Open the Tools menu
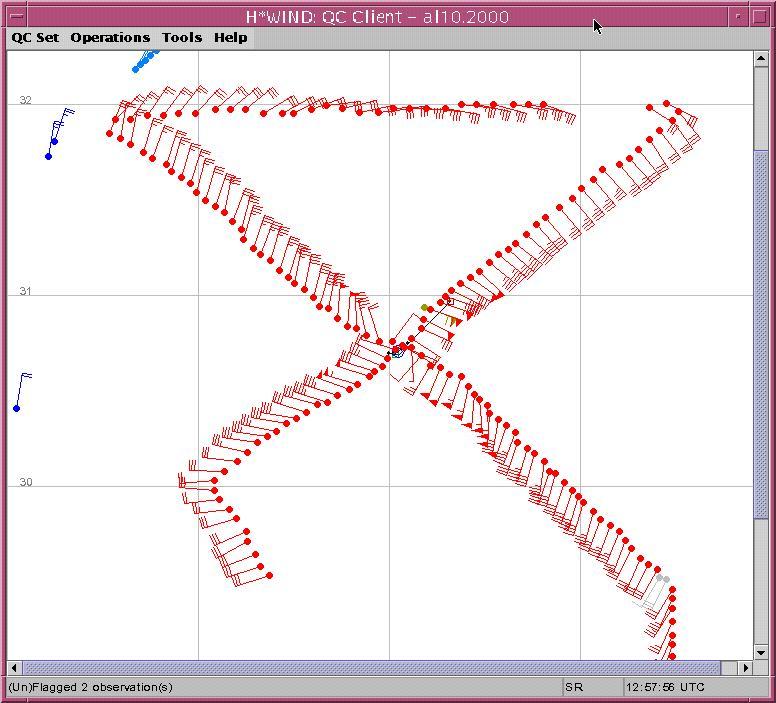The height and width of the screenshot is (703, 776). [182, 38]
